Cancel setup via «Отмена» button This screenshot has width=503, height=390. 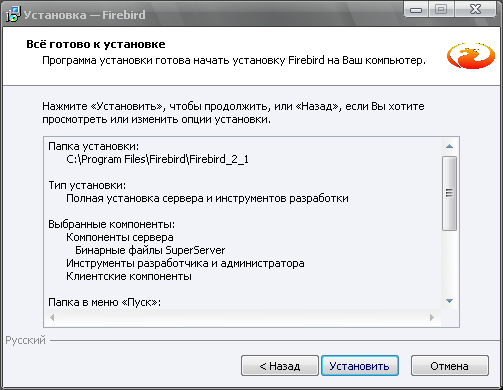coord(450,366)
